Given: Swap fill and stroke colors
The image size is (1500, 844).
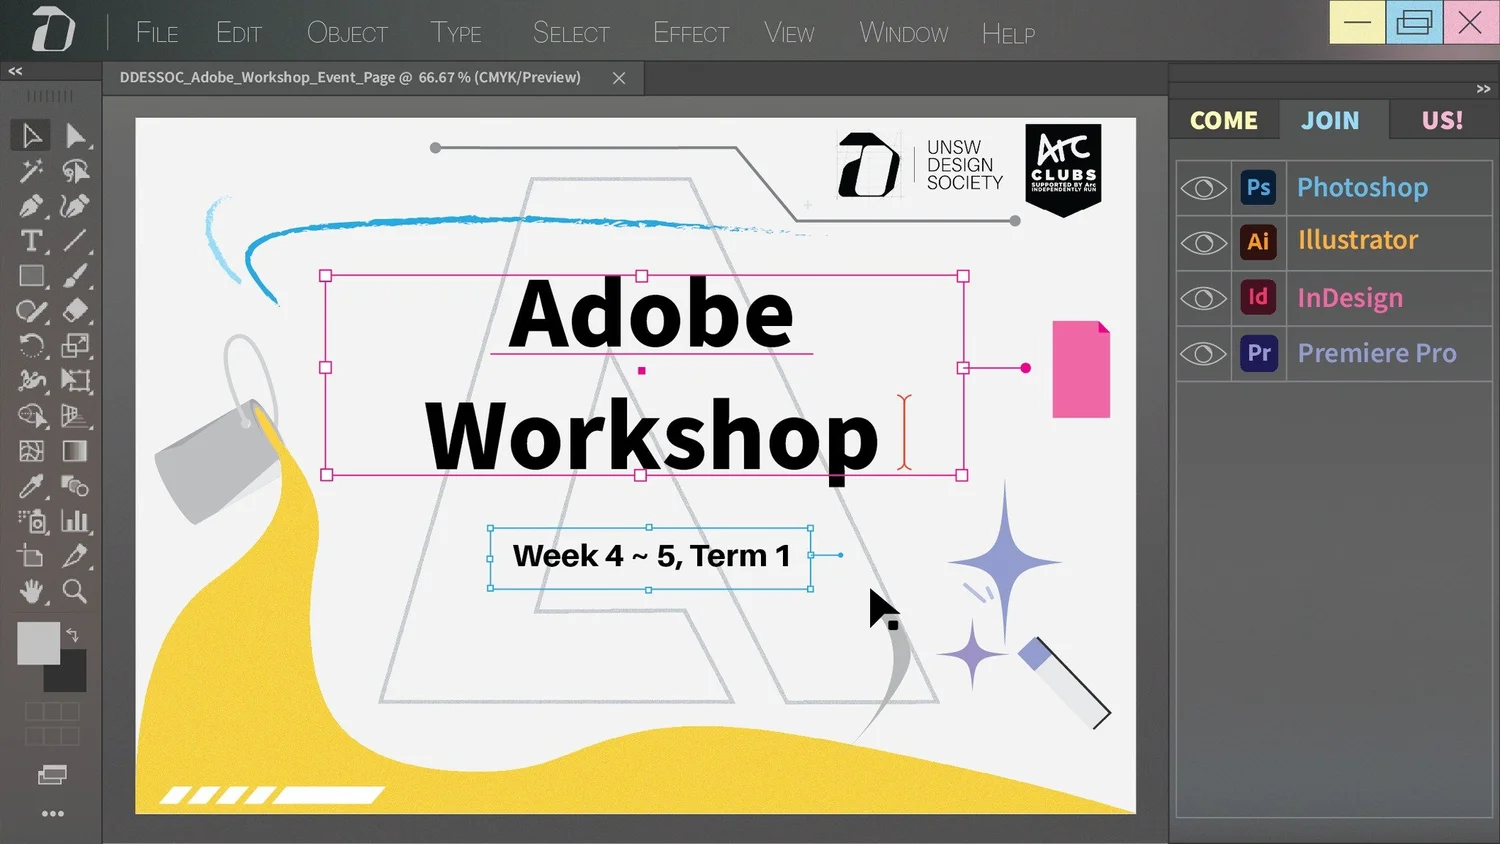Looking at the screenshot, I should [72, 634].
